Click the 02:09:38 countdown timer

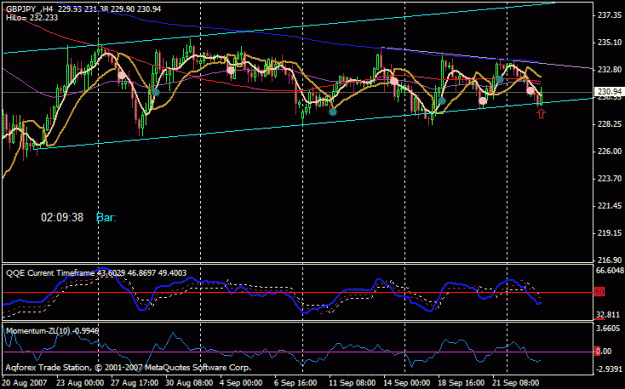click(62, 217)
